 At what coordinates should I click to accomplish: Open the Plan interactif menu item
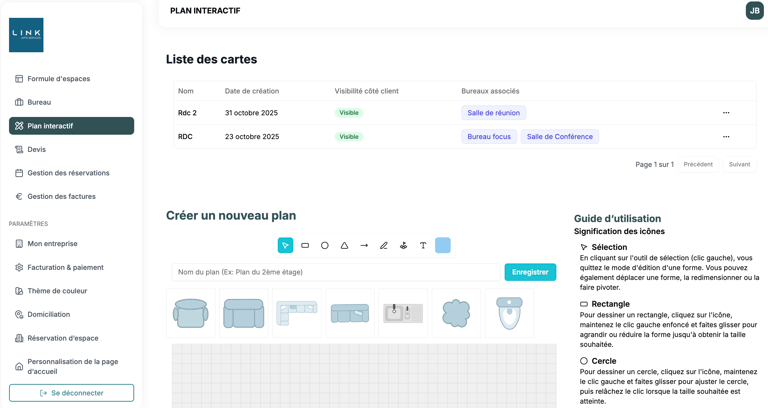pos(72,126)
